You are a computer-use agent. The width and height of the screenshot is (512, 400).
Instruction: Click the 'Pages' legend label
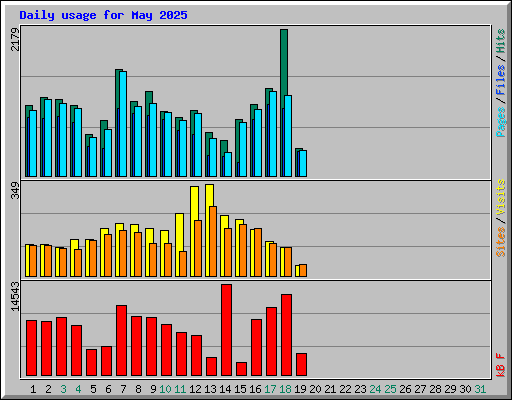tap(500, 122)
